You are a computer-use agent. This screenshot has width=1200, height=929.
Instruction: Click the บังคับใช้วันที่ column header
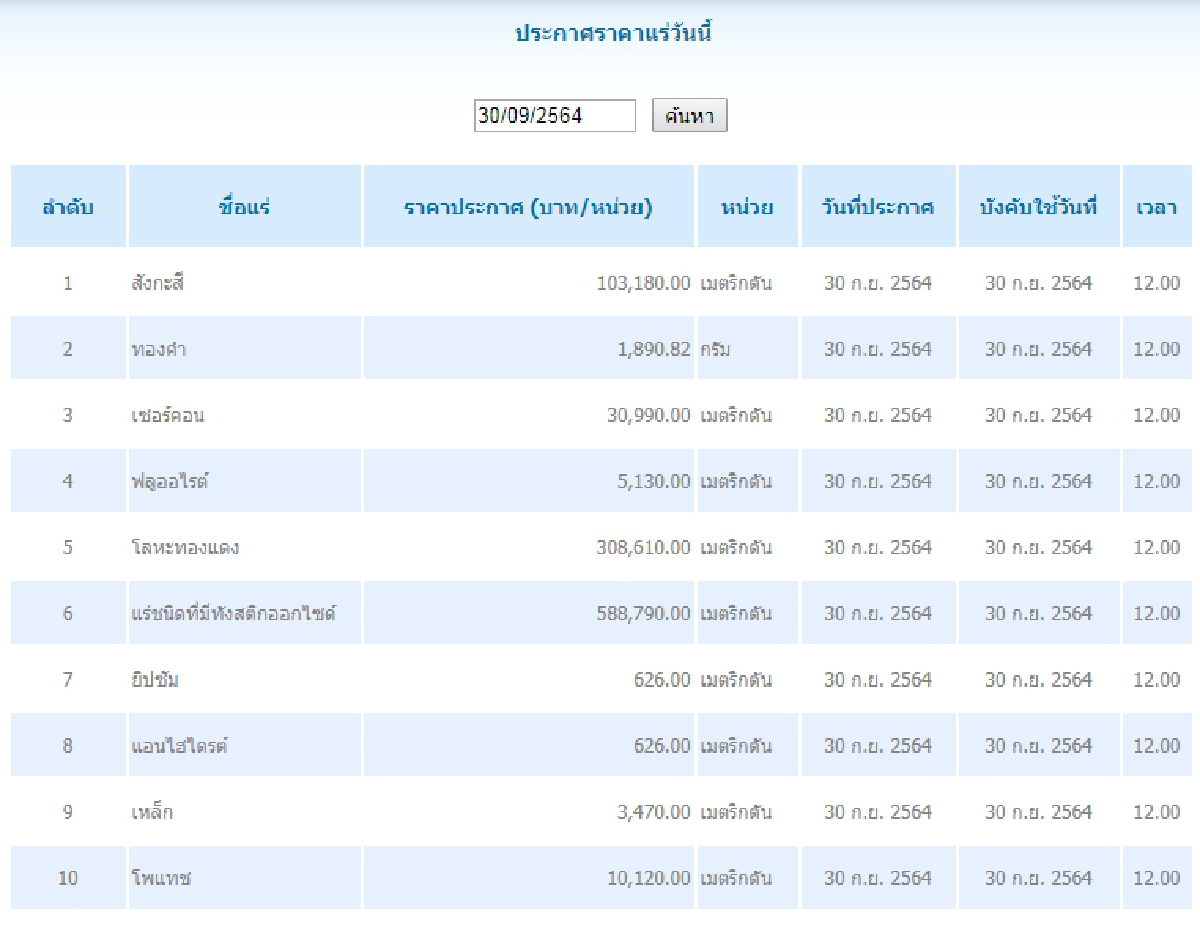(1039, 208)
